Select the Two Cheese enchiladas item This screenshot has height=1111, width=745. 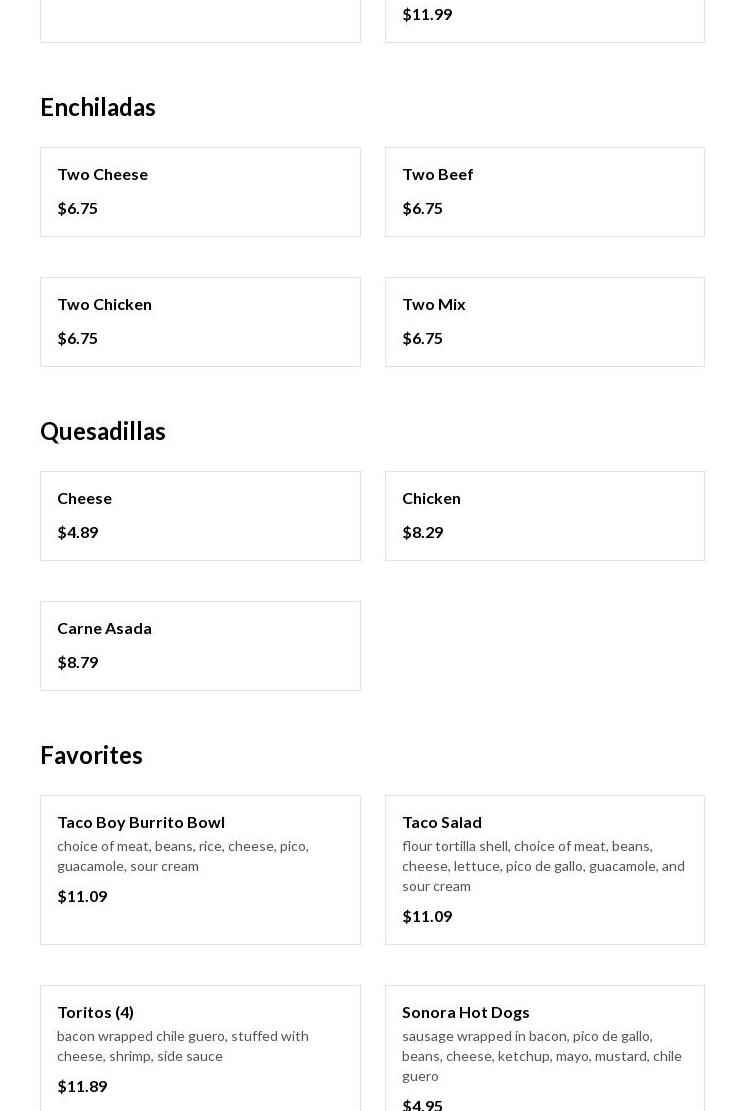pyautogui.click(x=200, y=192)
